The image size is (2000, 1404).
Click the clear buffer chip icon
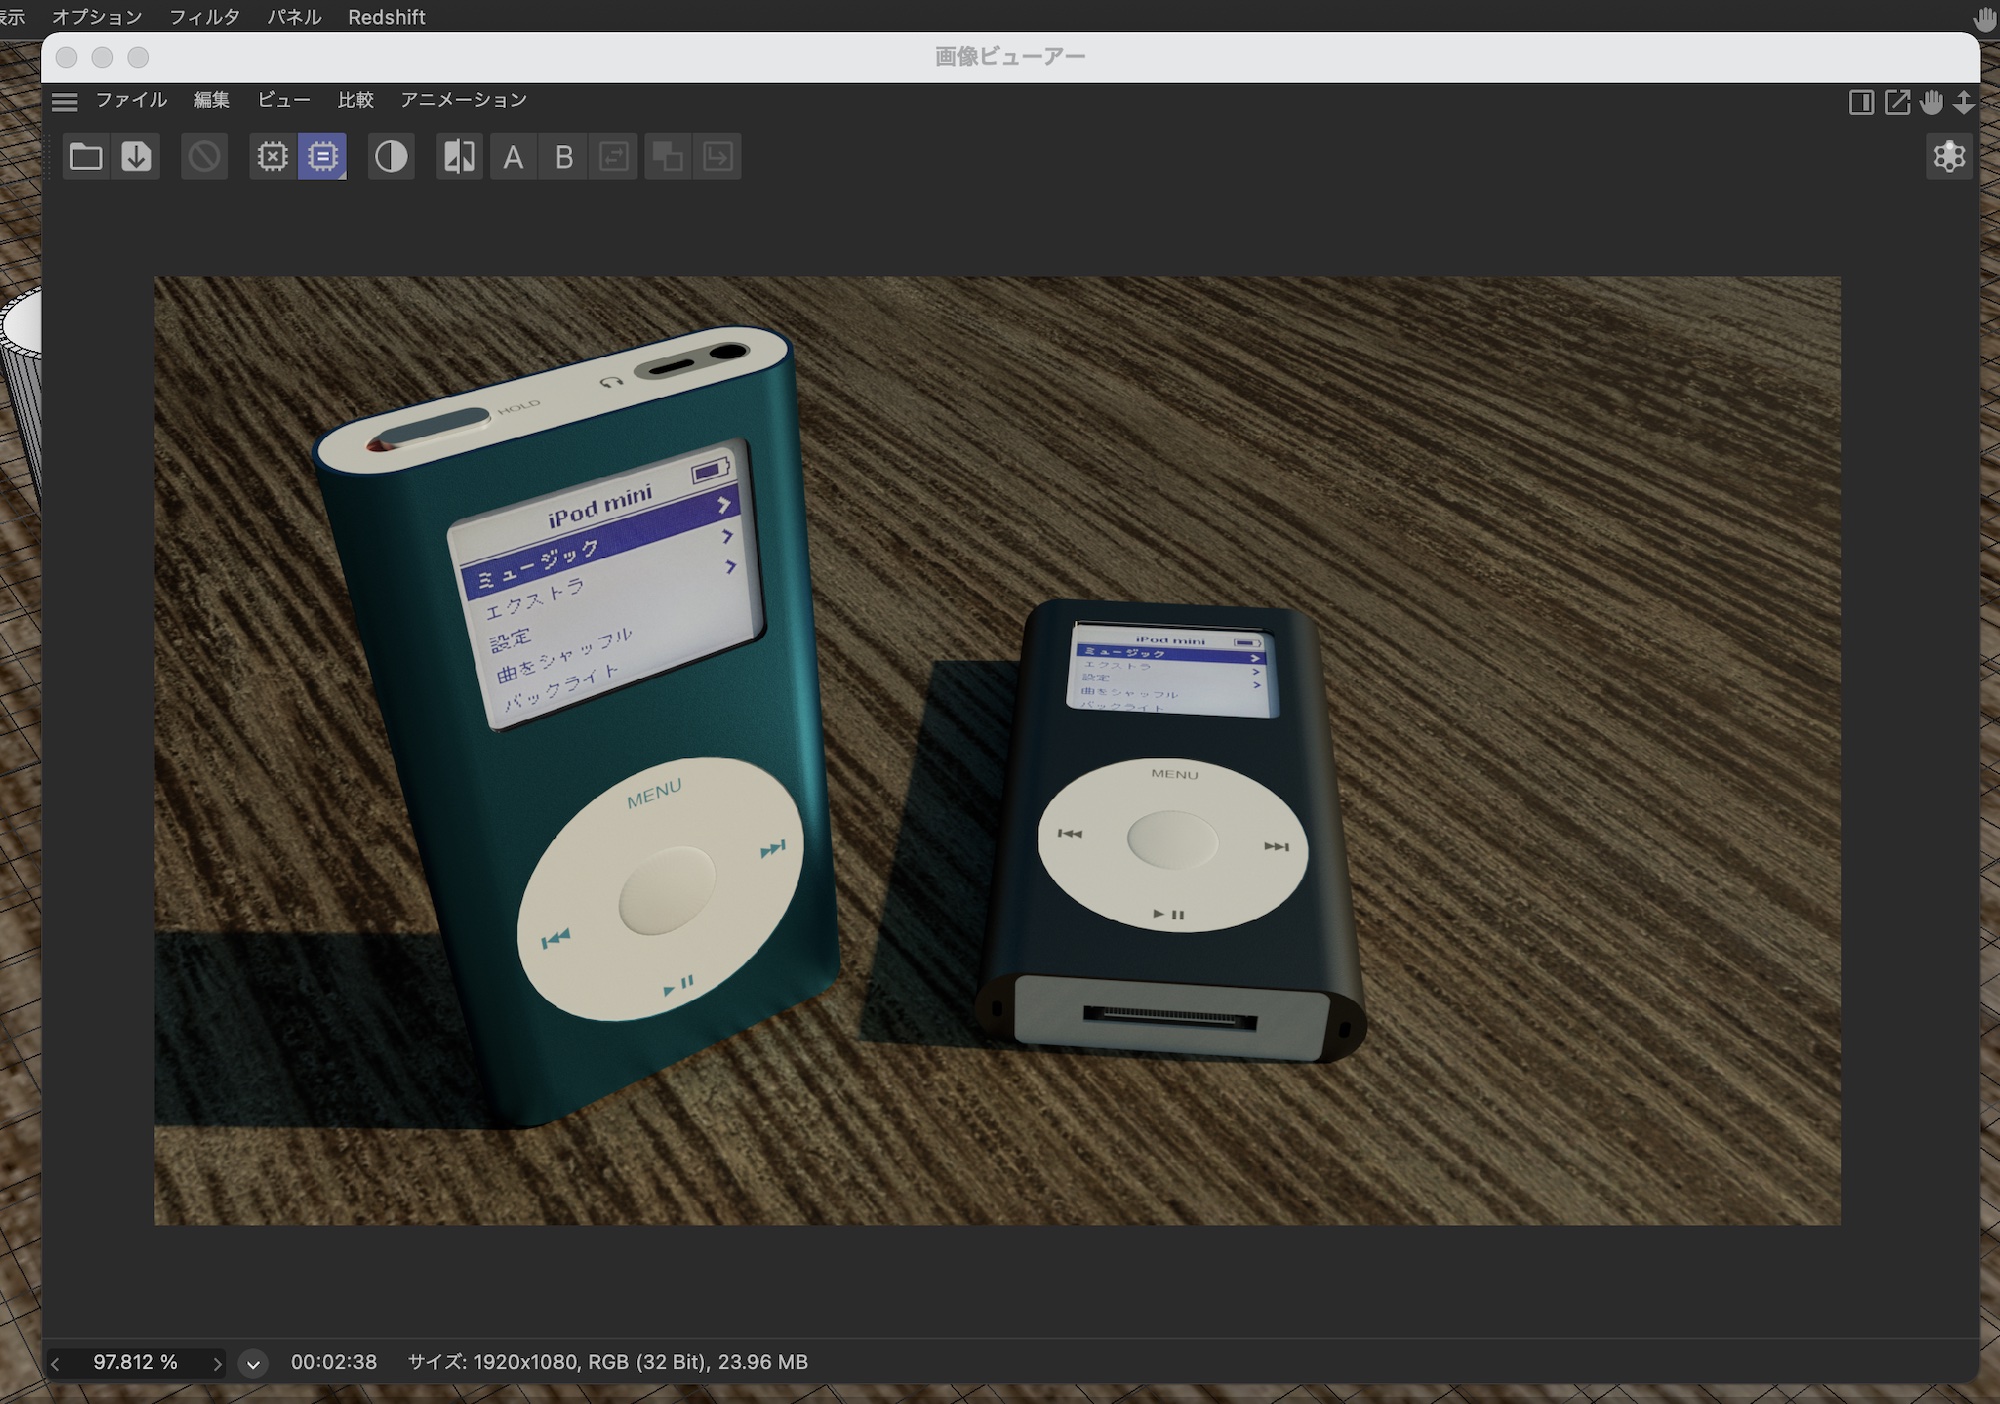[x=272, y=157]
